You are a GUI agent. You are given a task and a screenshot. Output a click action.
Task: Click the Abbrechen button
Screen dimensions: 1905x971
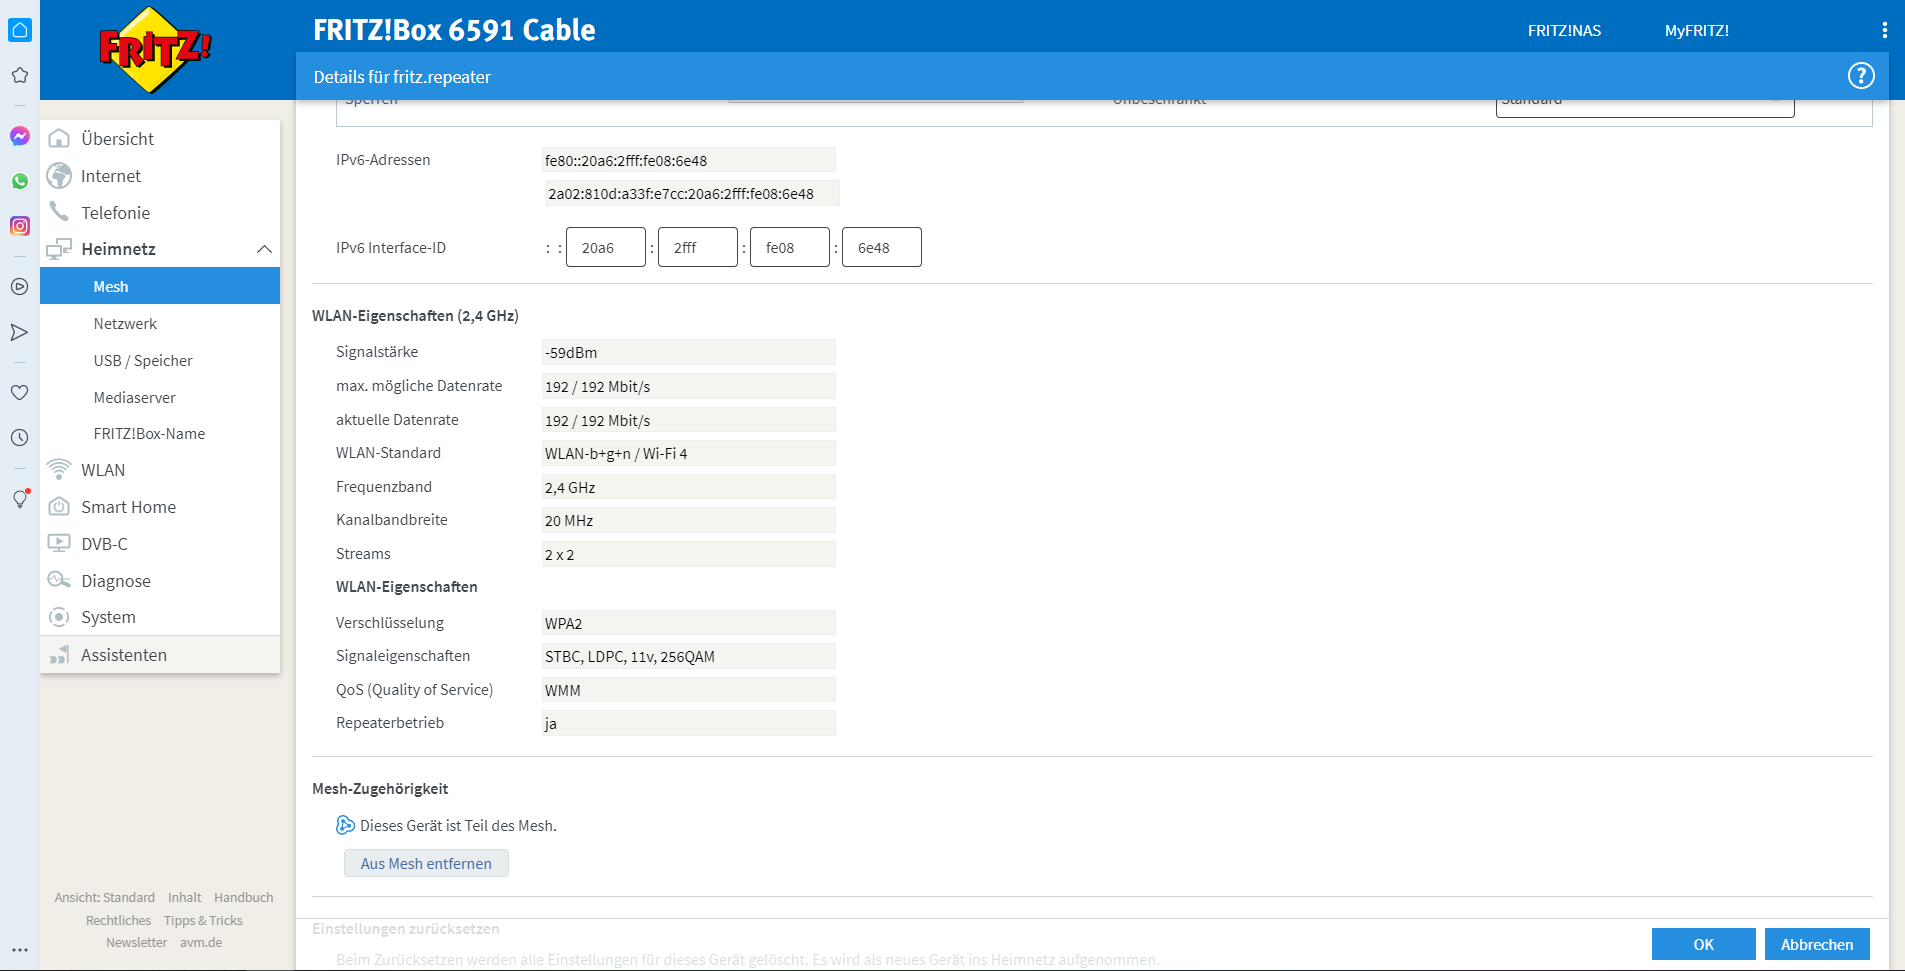click(x=1817, y=944)
